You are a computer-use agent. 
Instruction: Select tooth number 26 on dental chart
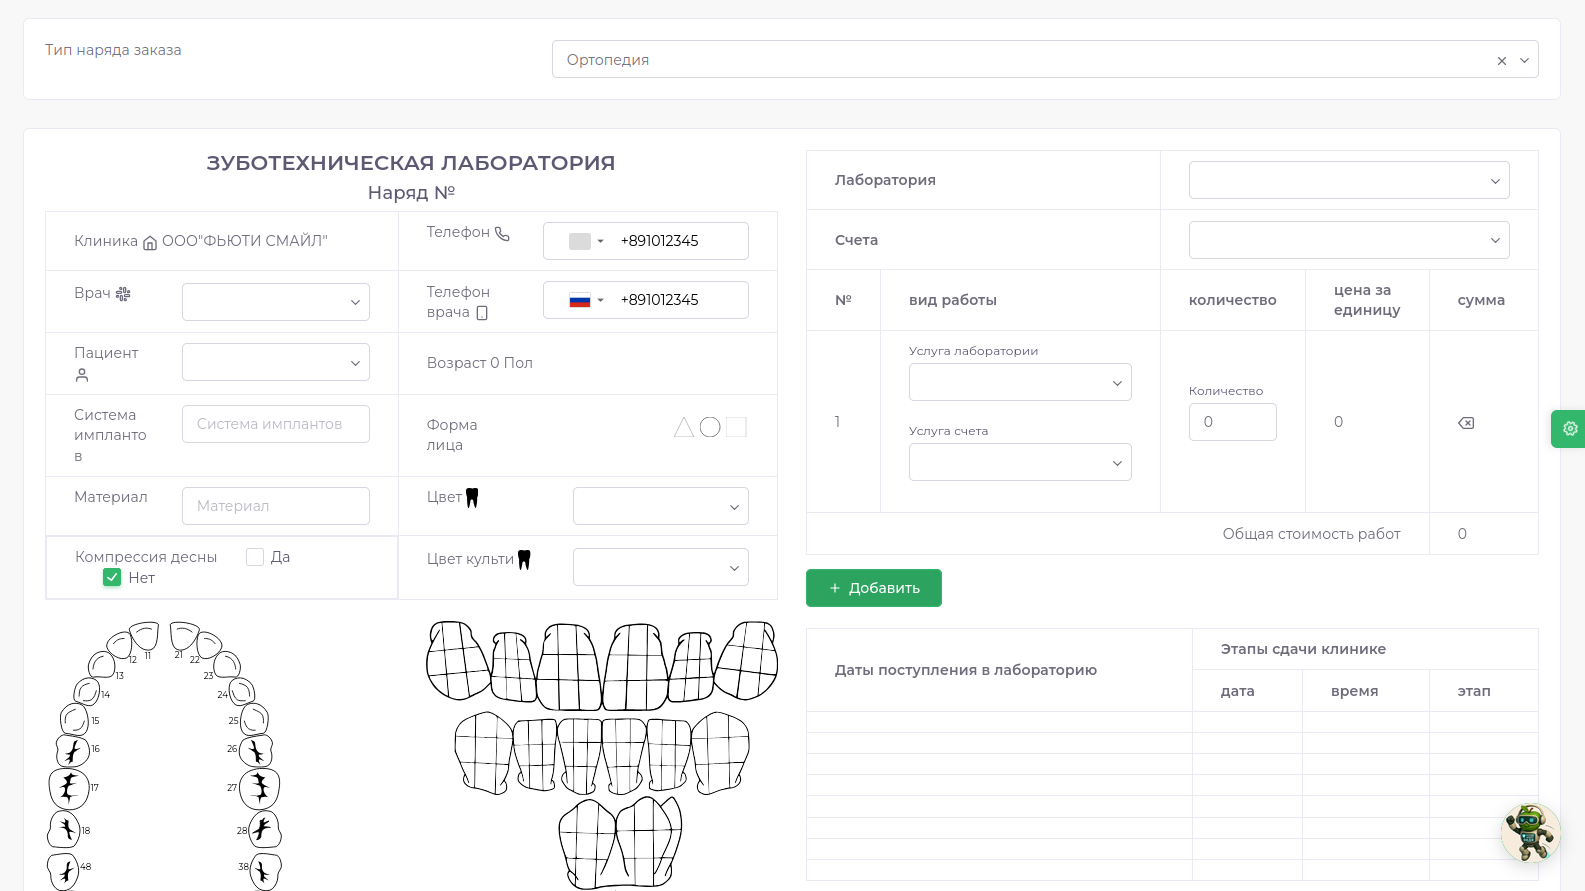(x=256, y=750)
